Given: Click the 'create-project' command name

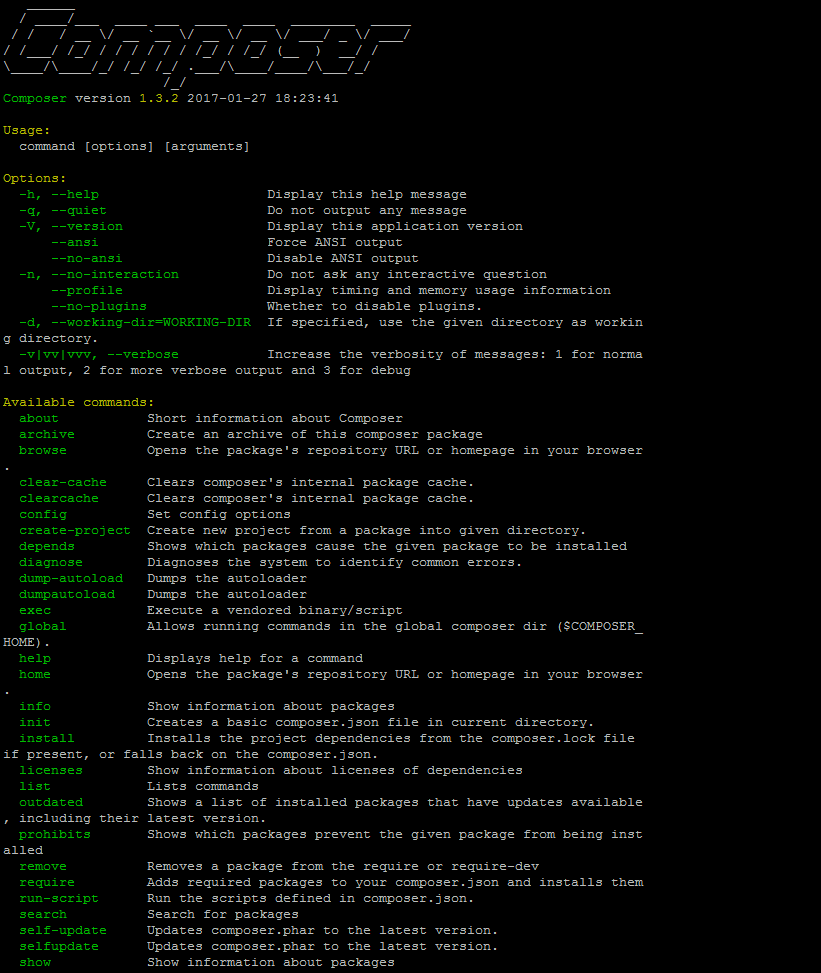Looking at the screenshot, I should tap(74, 531).
